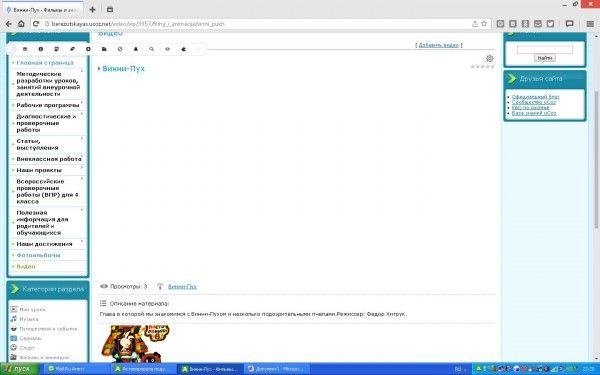This screenshot has height=375, width=600.
Task: Click the home icon in browser toolbar
Action: [x=21, y=24]
